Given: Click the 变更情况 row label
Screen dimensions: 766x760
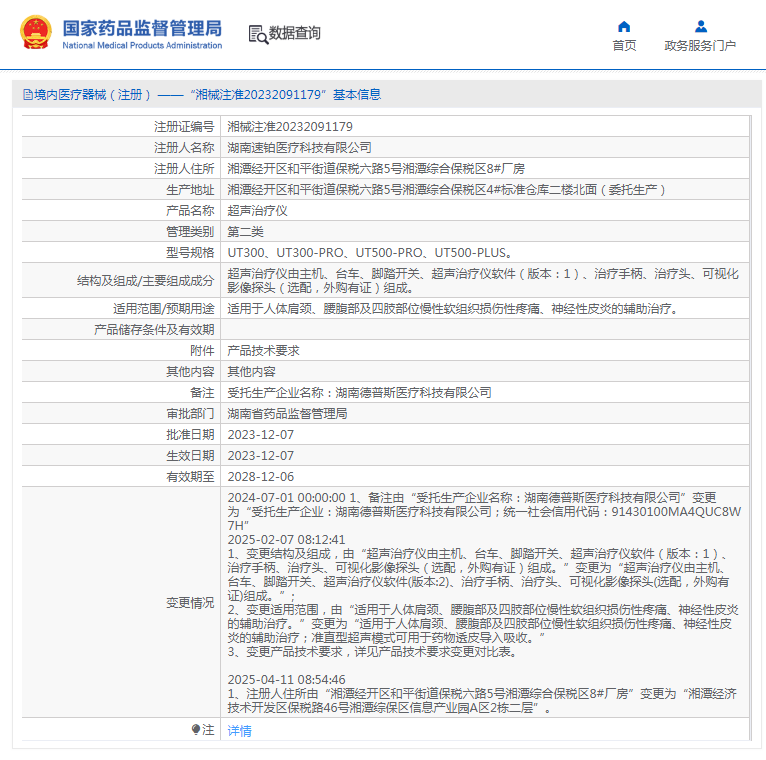Looking at the screenshot, I should [x=190, y=603].
